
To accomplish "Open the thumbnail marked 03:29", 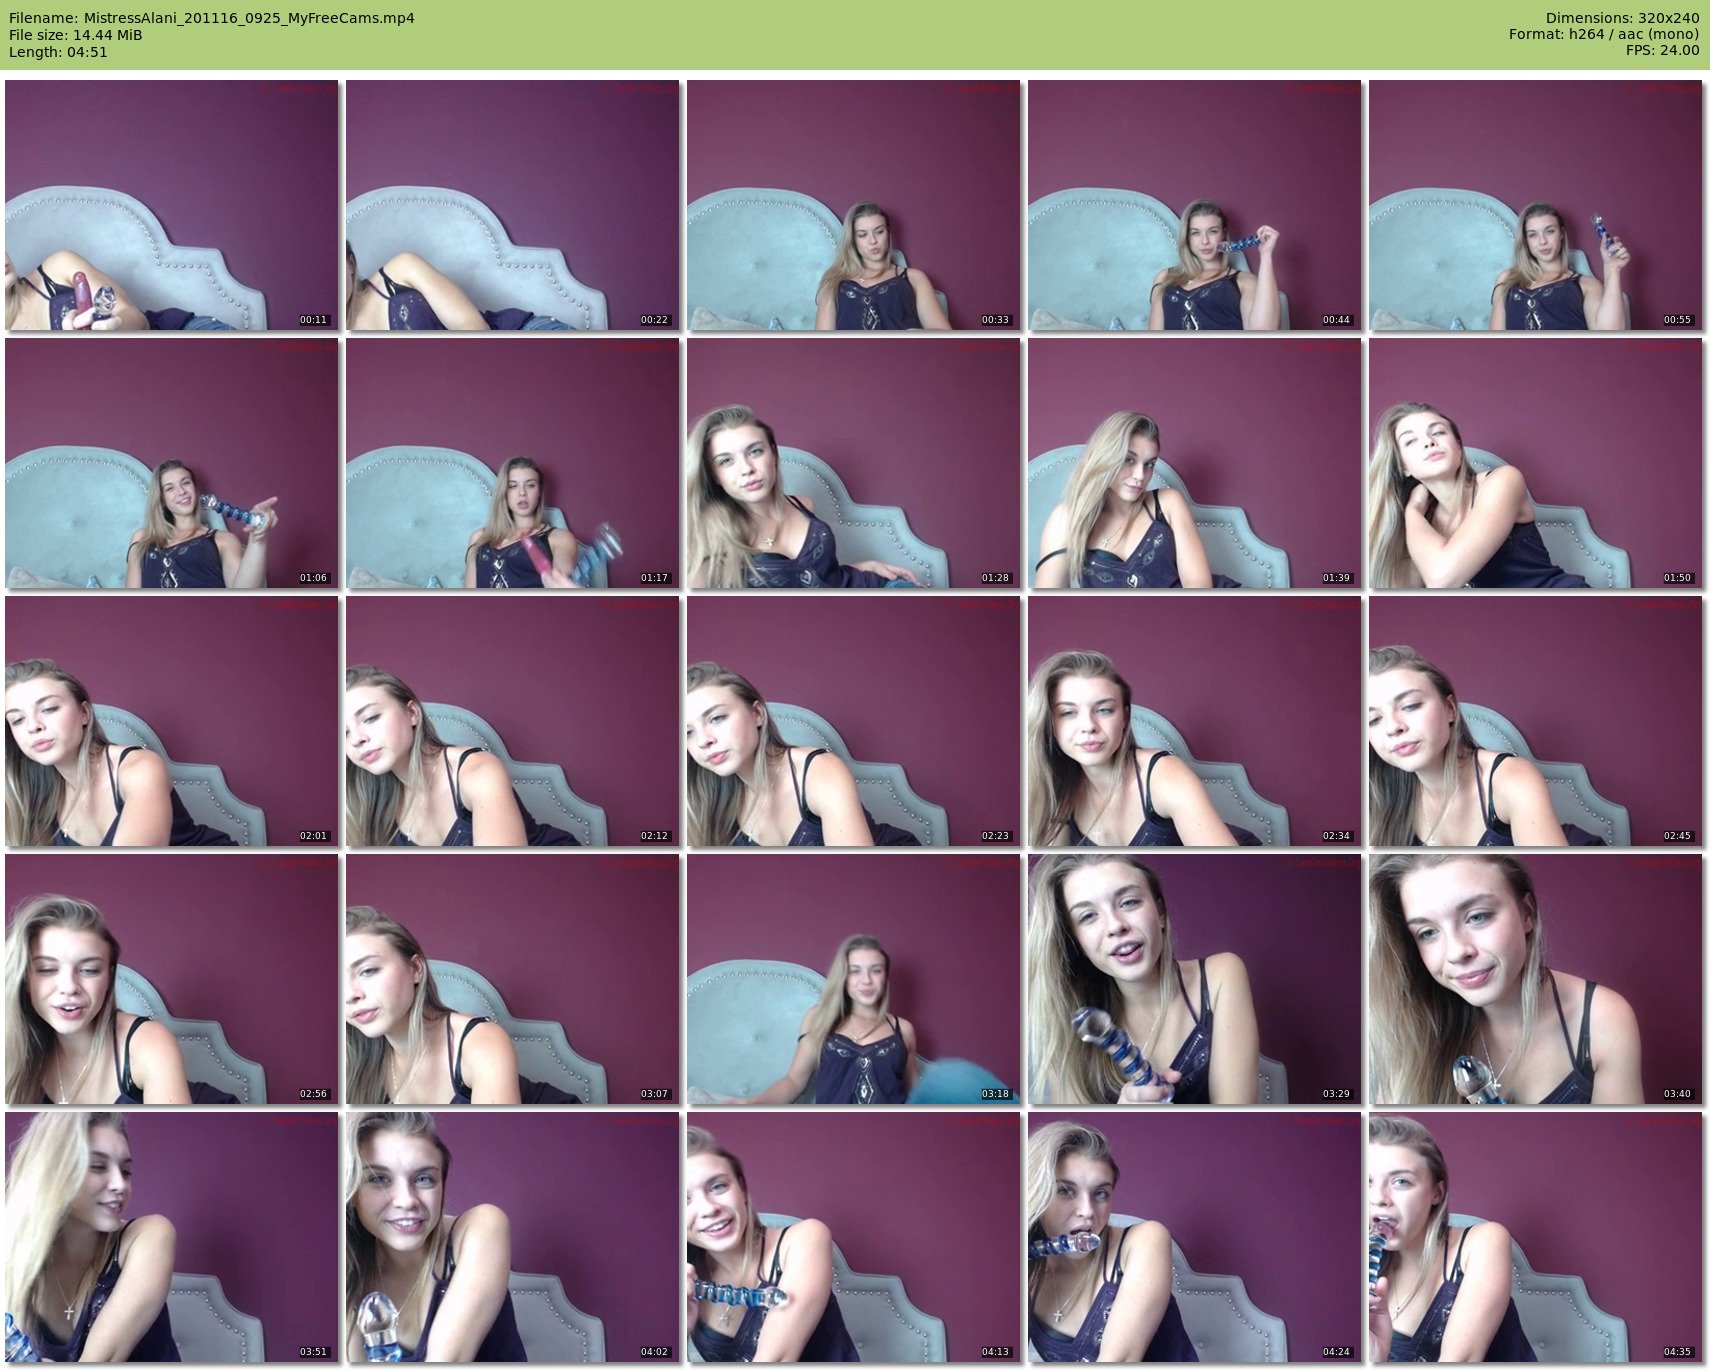I will pos(1195,979).
